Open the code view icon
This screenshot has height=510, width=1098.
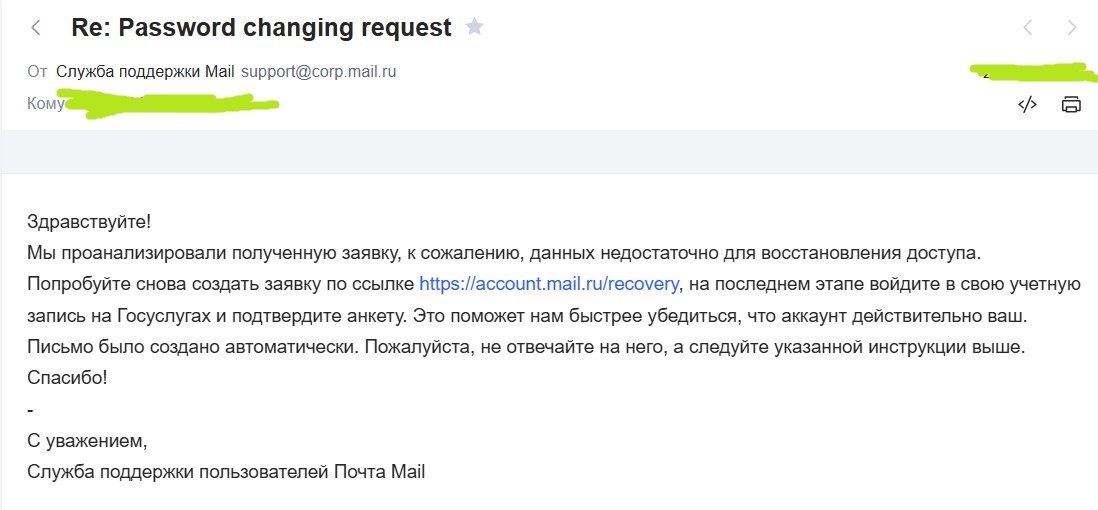1027,104
